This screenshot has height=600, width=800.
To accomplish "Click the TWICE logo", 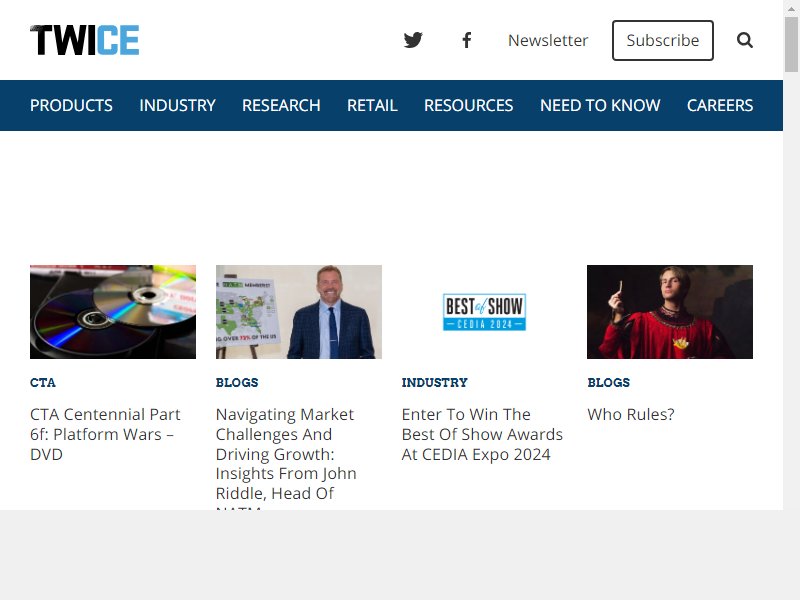I will tap(85, 40).
